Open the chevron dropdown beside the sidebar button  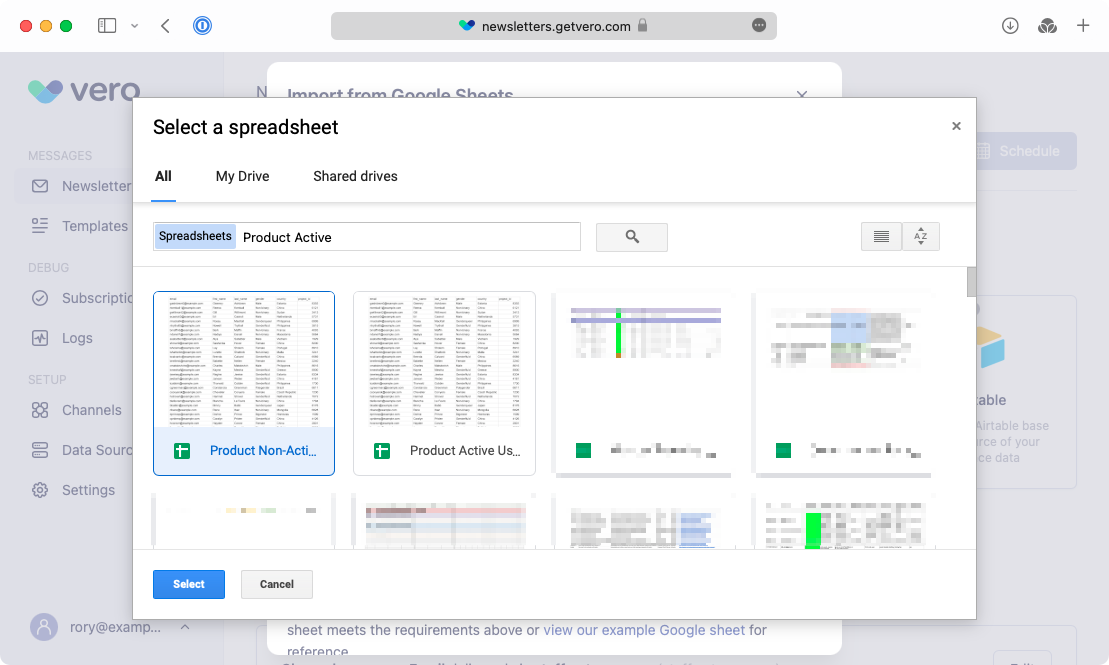point(134,25)
